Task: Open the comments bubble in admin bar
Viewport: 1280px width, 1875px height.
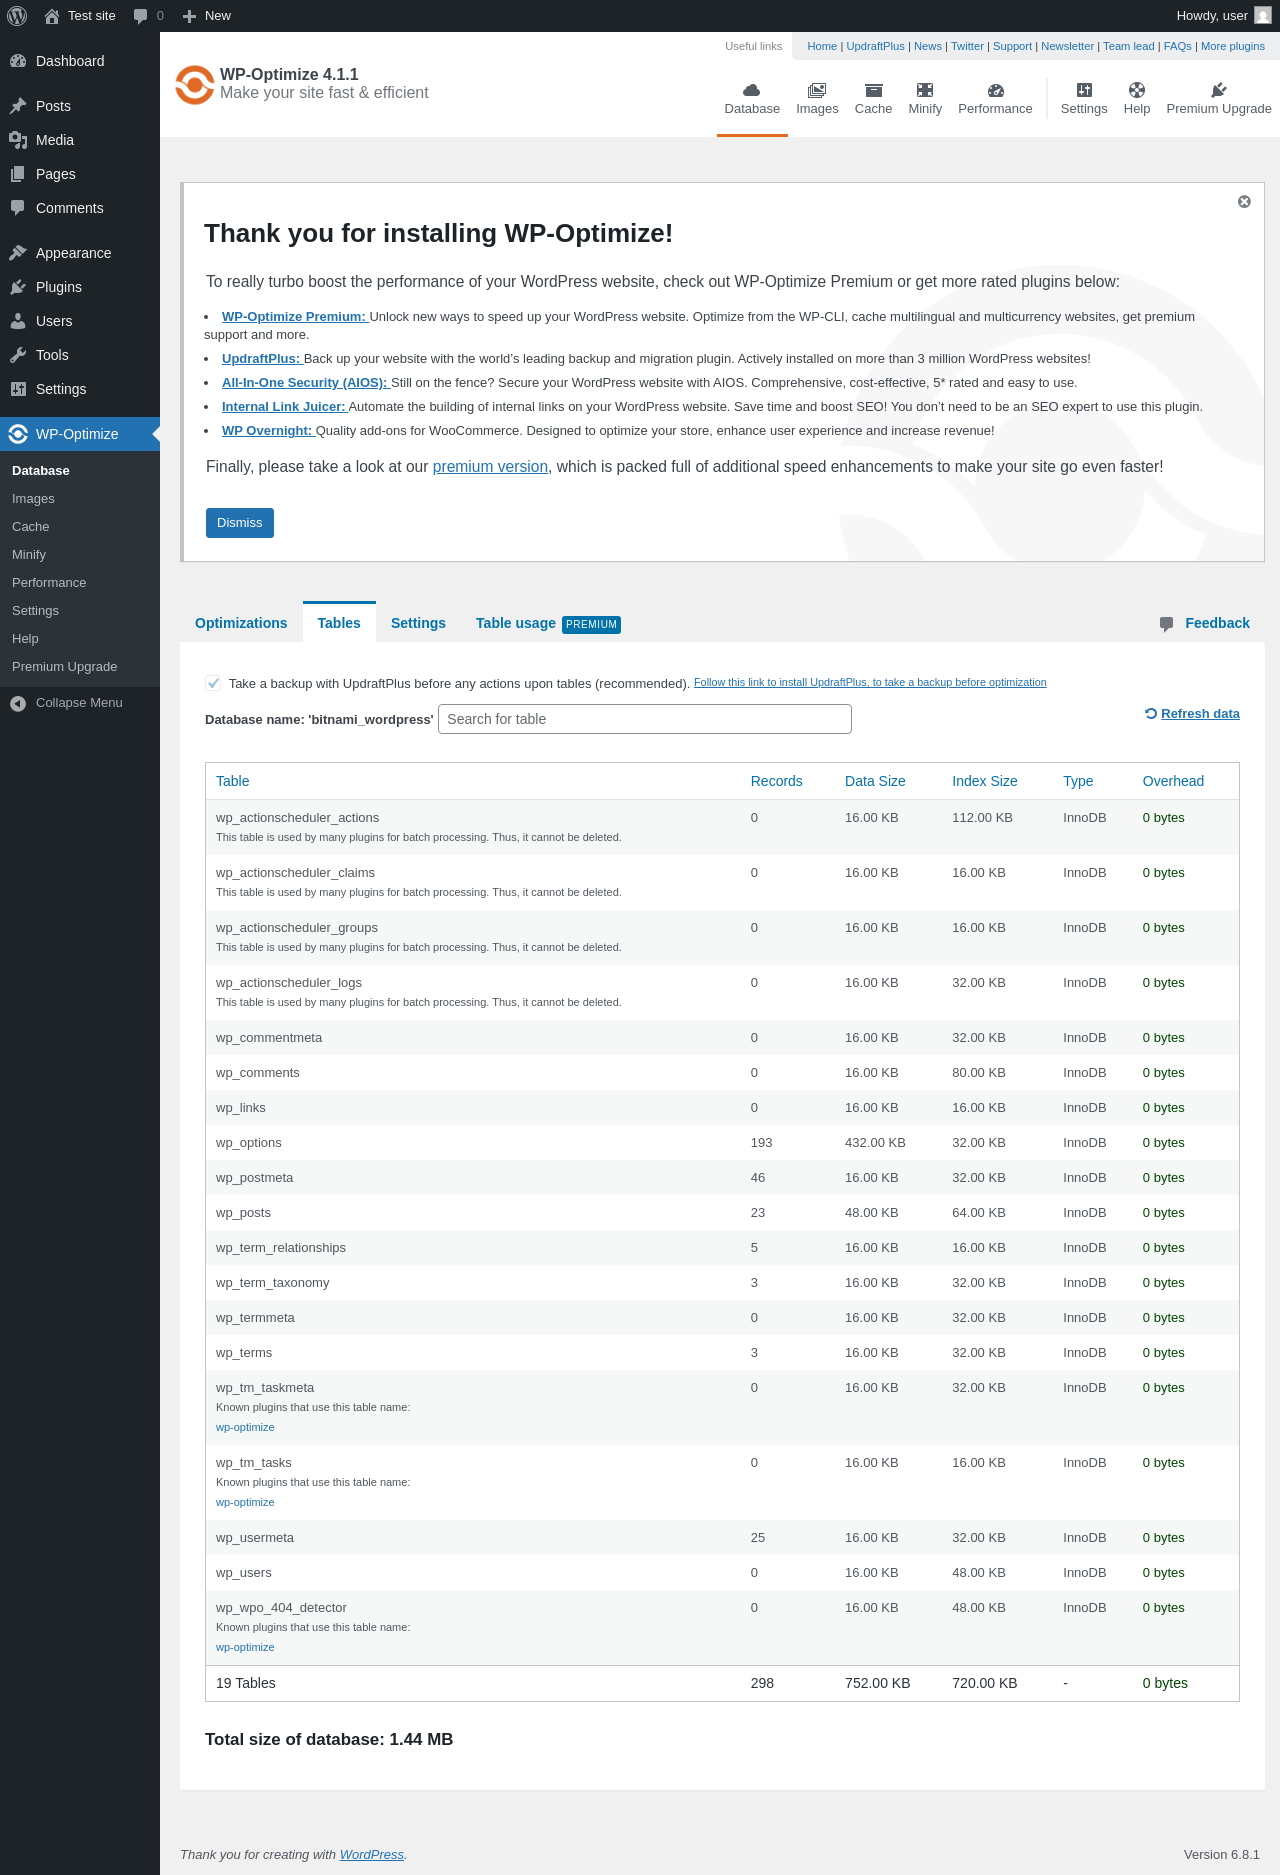Action: point(140,16)
